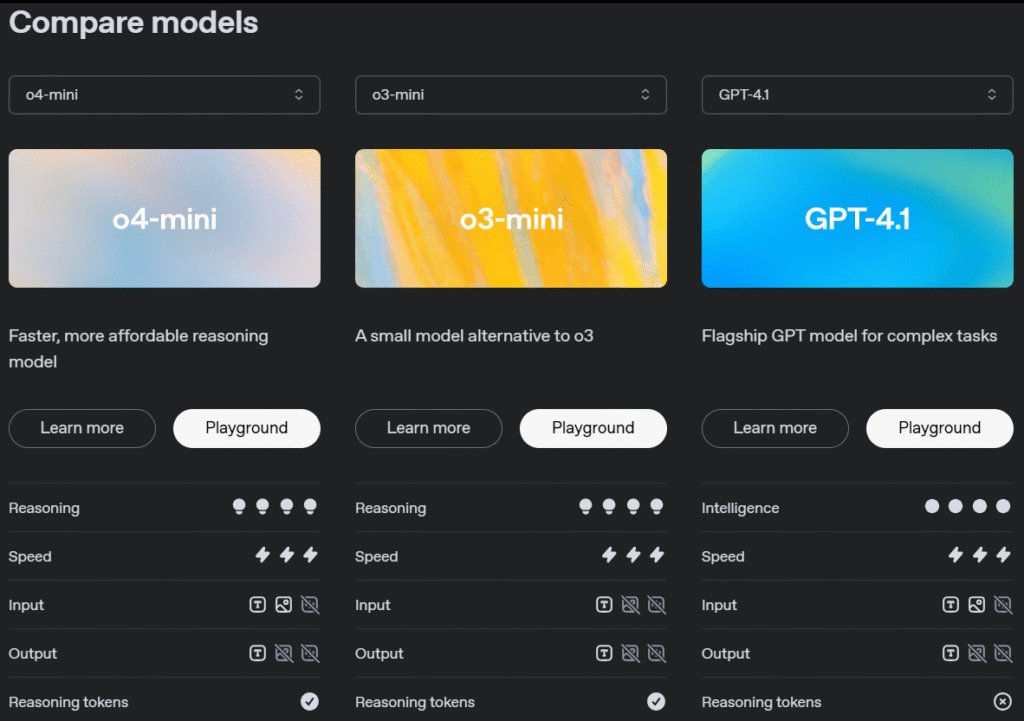1024x721 pixels.
Task: Open the o4-mini model dropdown
Action: point(164,95)
